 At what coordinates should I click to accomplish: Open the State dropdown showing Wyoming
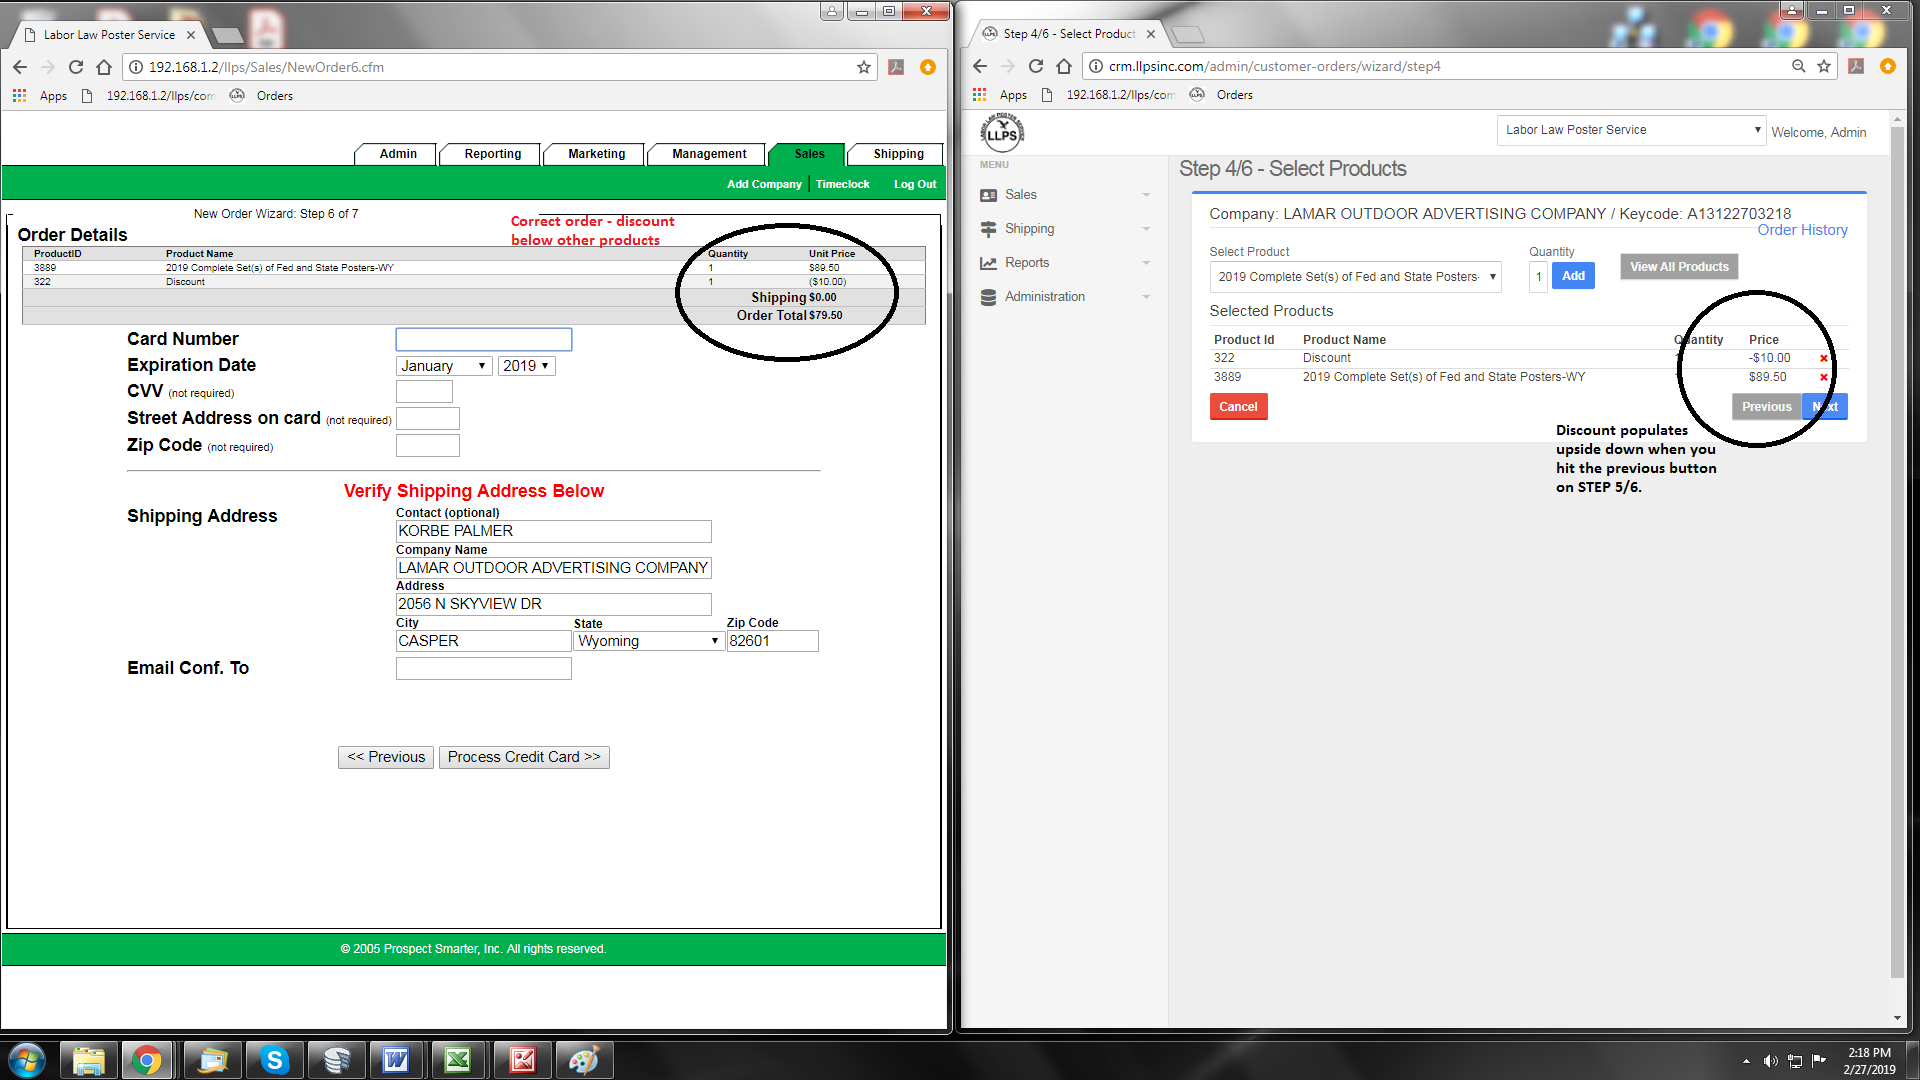pos(648,641)
